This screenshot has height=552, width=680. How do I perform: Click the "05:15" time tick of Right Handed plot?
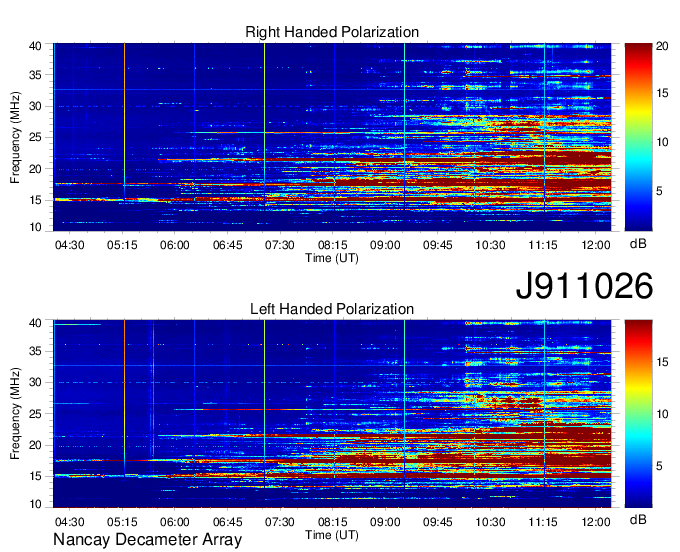click(122, 245)
